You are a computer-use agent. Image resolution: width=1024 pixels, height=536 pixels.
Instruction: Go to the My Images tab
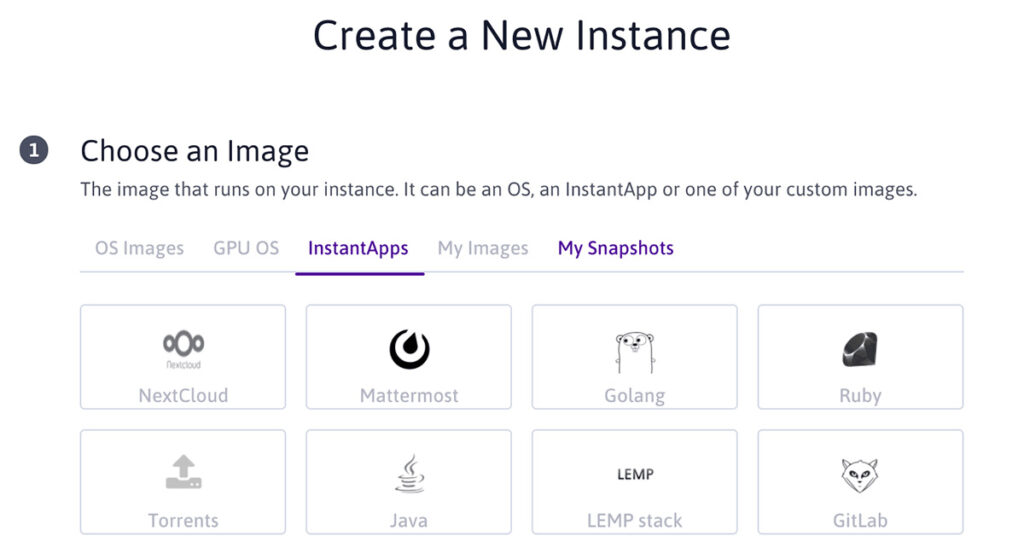coord(483,248)
